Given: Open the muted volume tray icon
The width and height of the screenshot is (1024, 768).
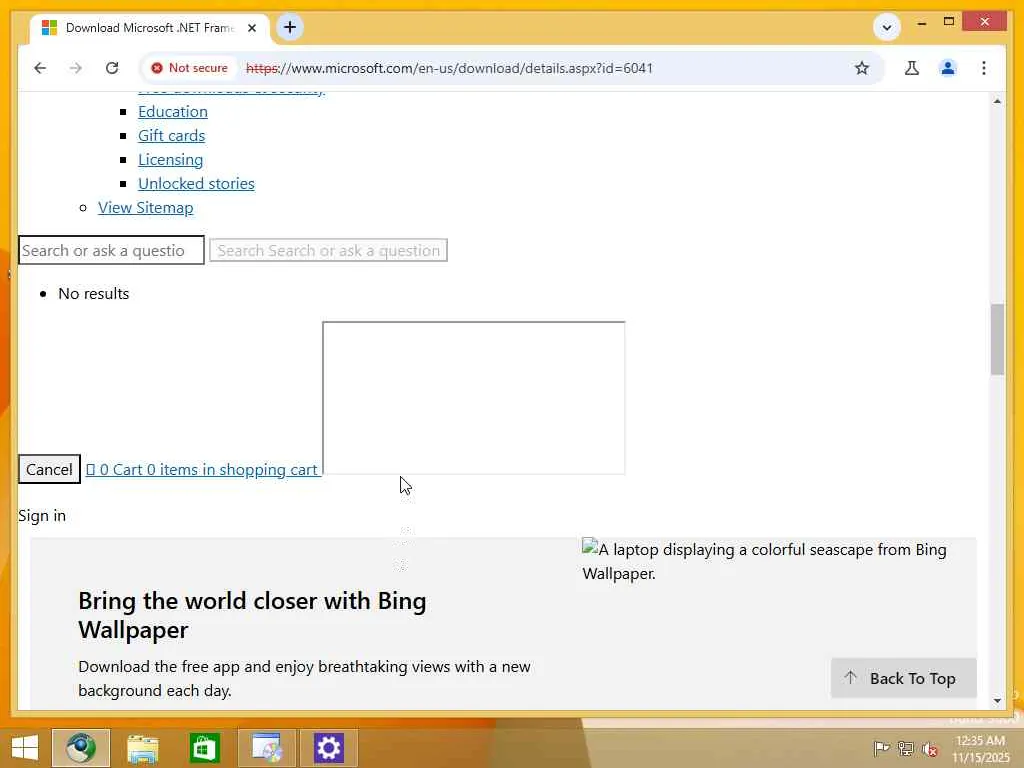Looking at the screenshot, I should point(931,748).
